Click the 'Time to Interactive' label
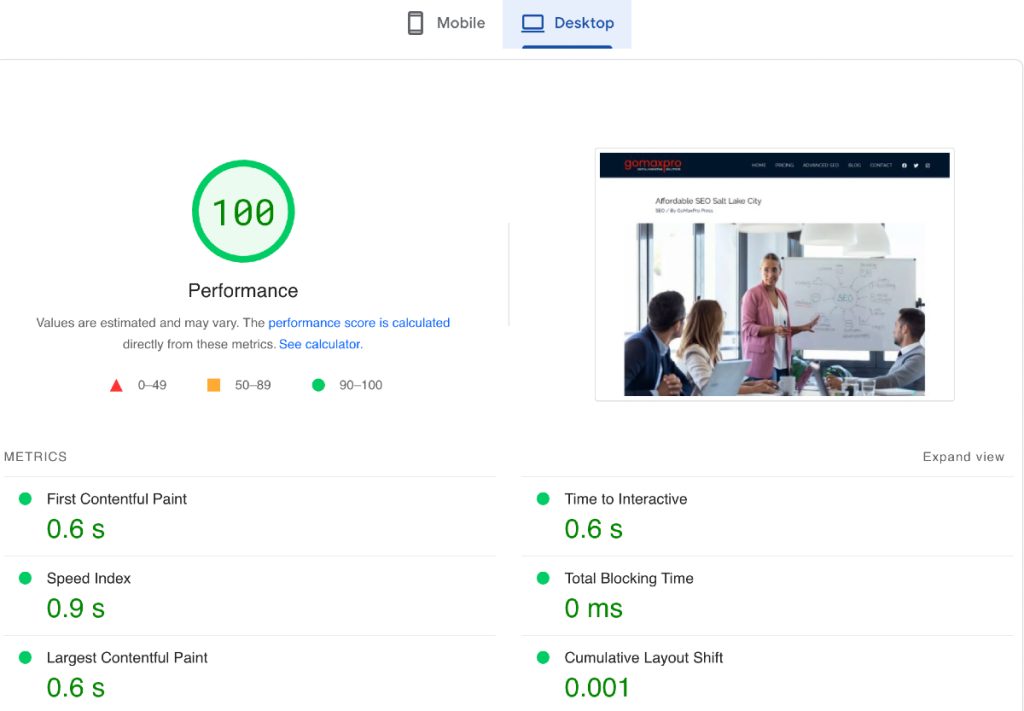The width and height of the screenshot is (1024, 711). pos(626,499)
